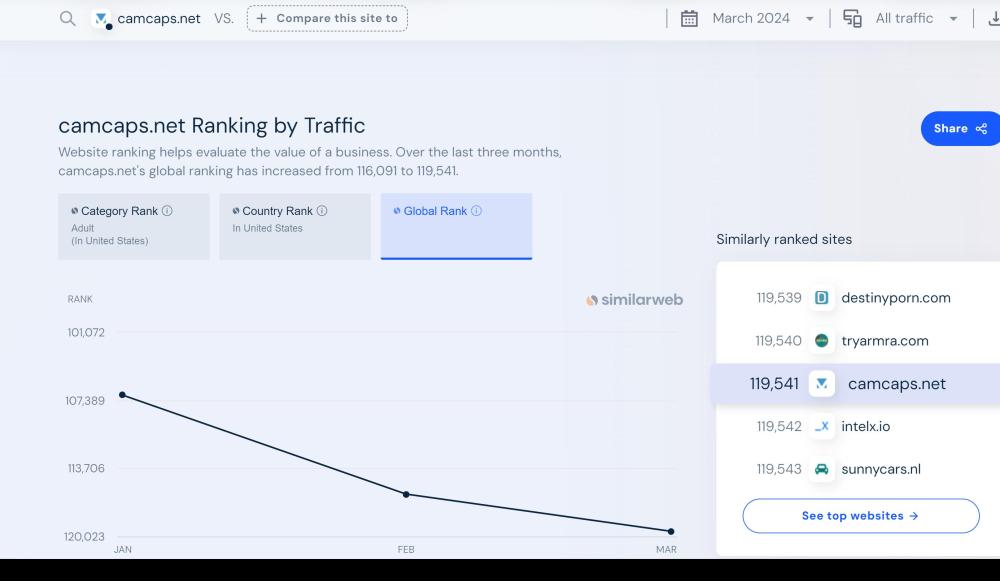
Task: Open the March 2024 date dropdown
Action: 762,18
